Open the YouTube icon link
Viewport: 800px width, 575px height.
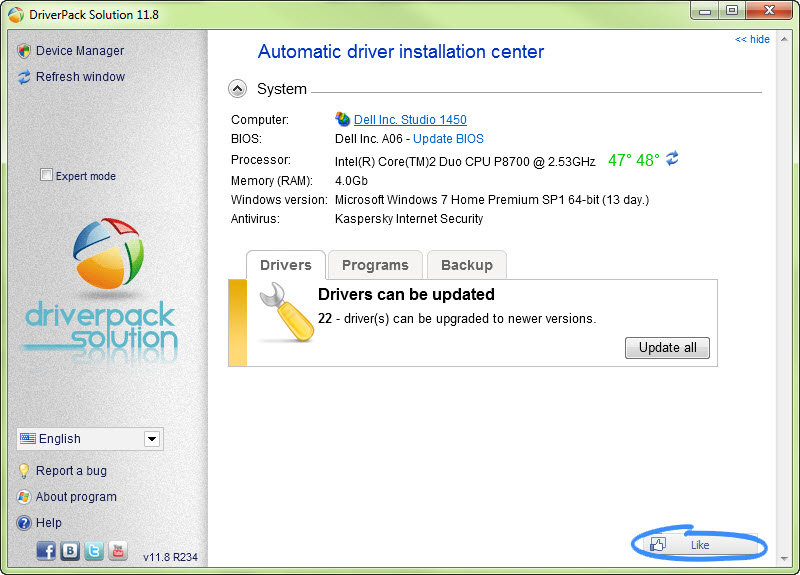[x=118, y=550]
